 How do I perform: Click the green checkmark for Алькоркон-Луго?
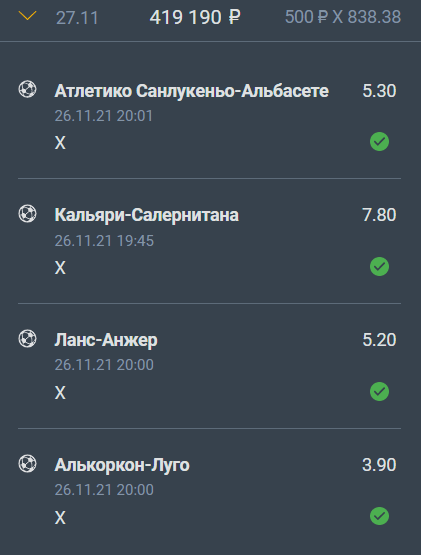coord(379,516)
